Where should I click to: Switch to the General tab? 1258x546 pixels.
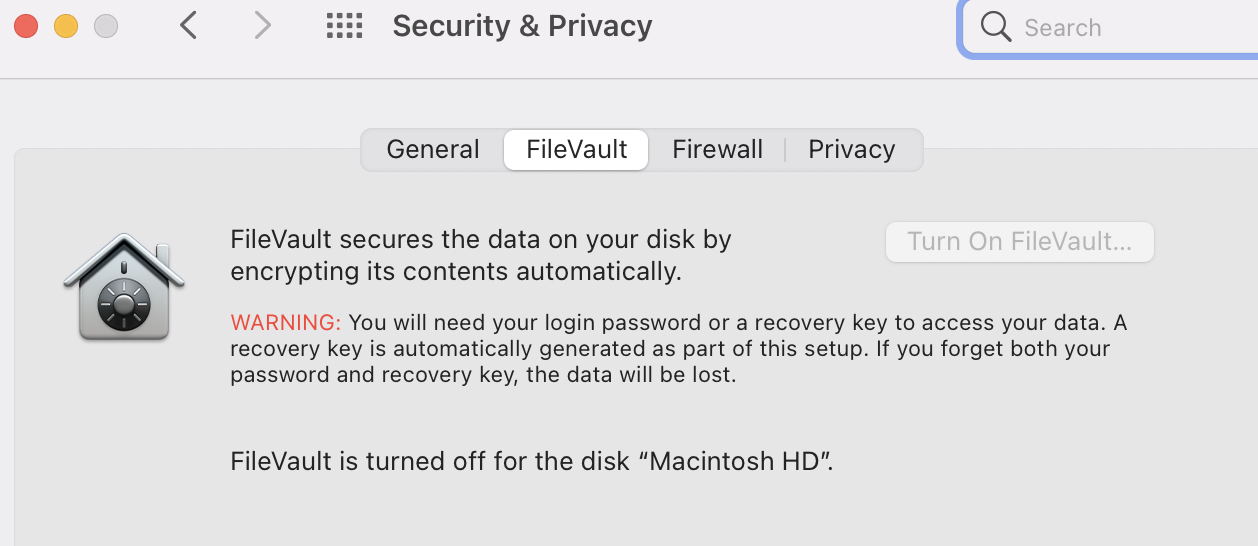coord(433,150)
